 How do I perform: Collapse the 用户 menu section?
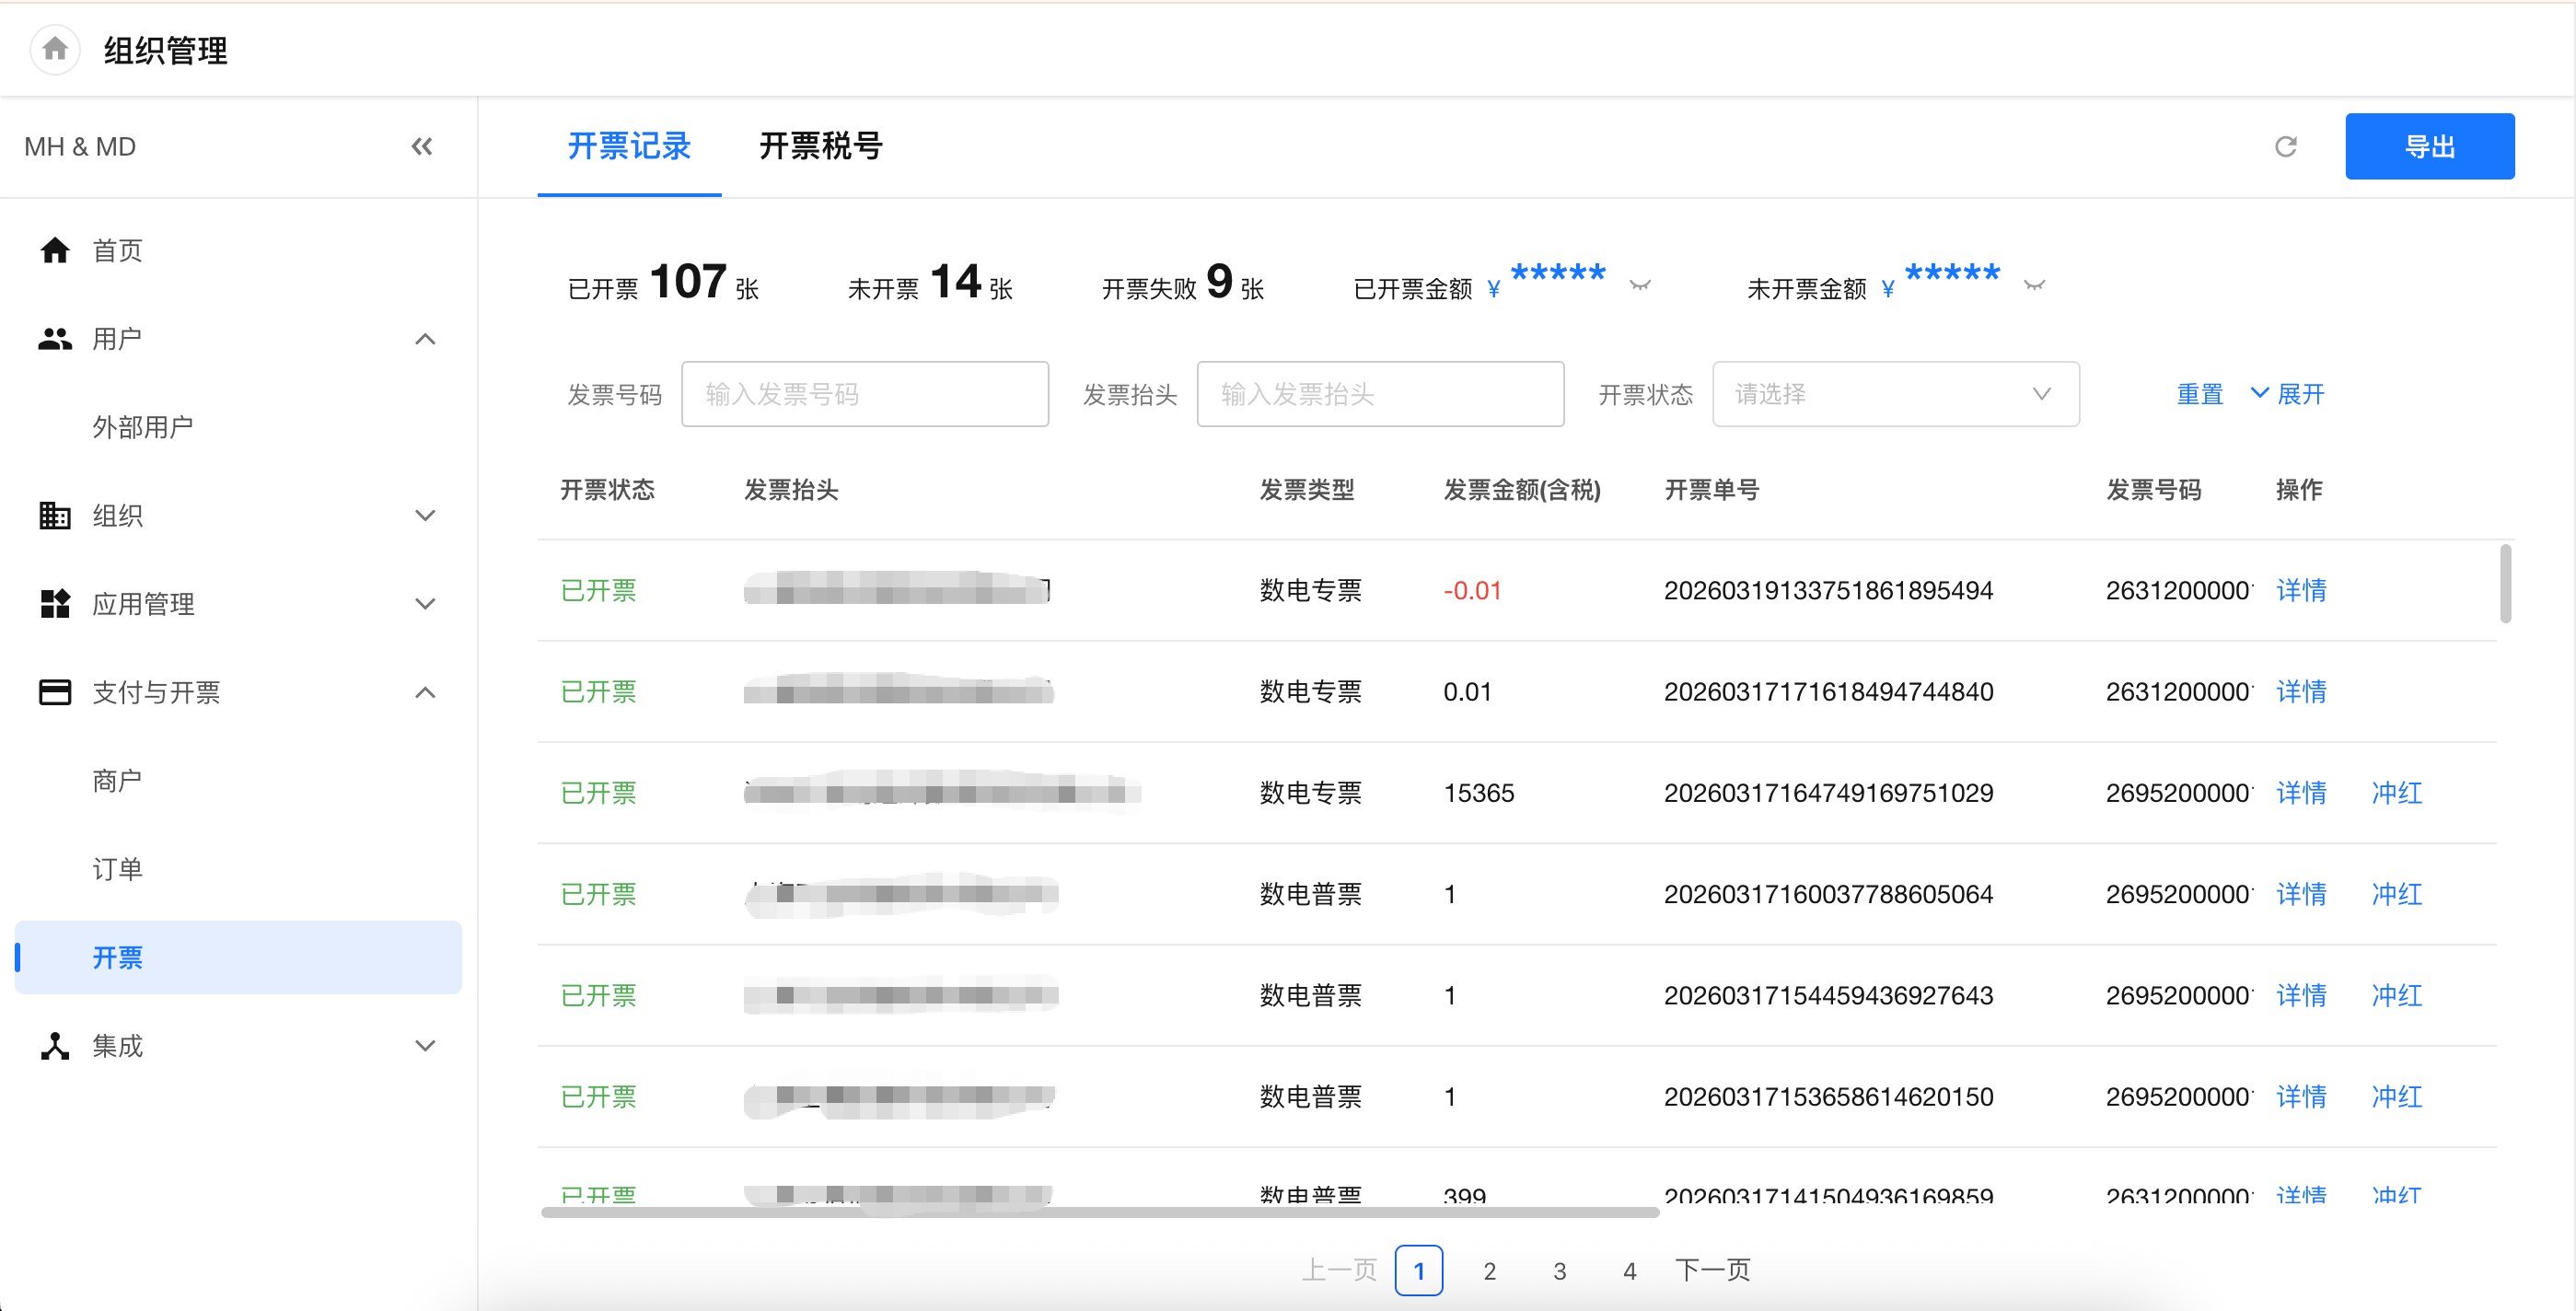click(x=425, y=339)
